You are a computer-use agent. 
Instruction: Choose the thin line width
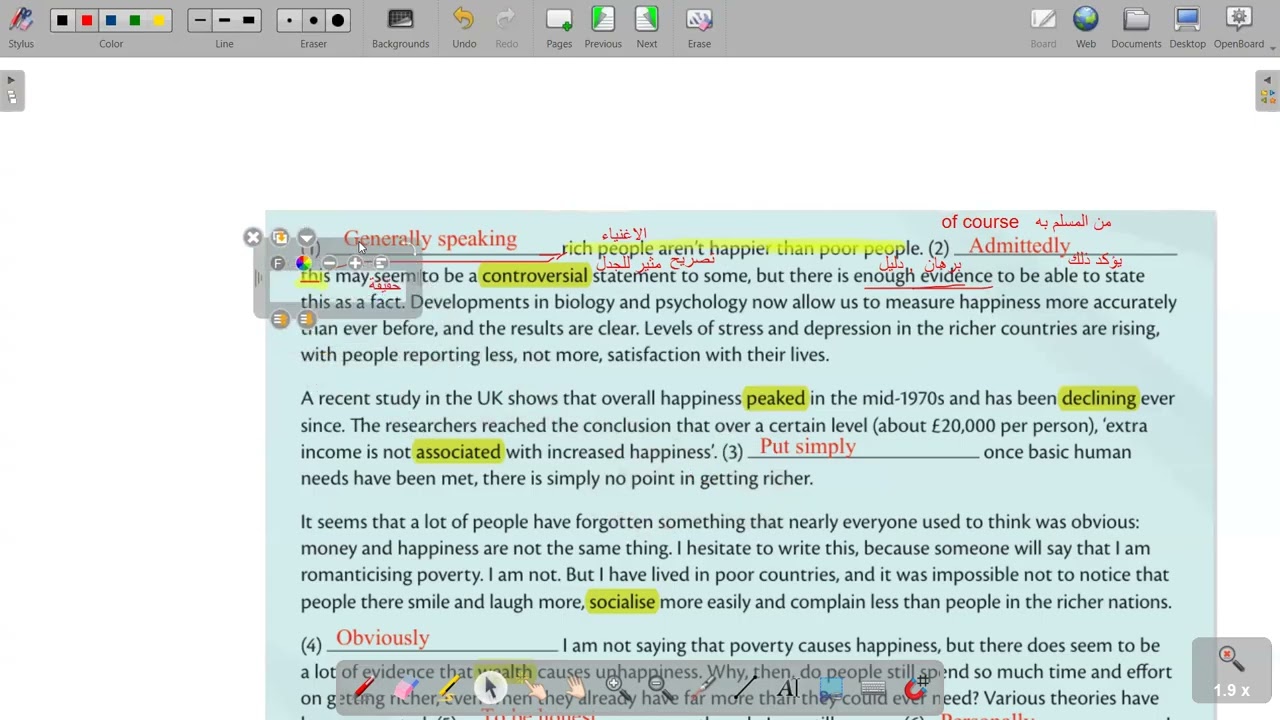tap(200, 20)
